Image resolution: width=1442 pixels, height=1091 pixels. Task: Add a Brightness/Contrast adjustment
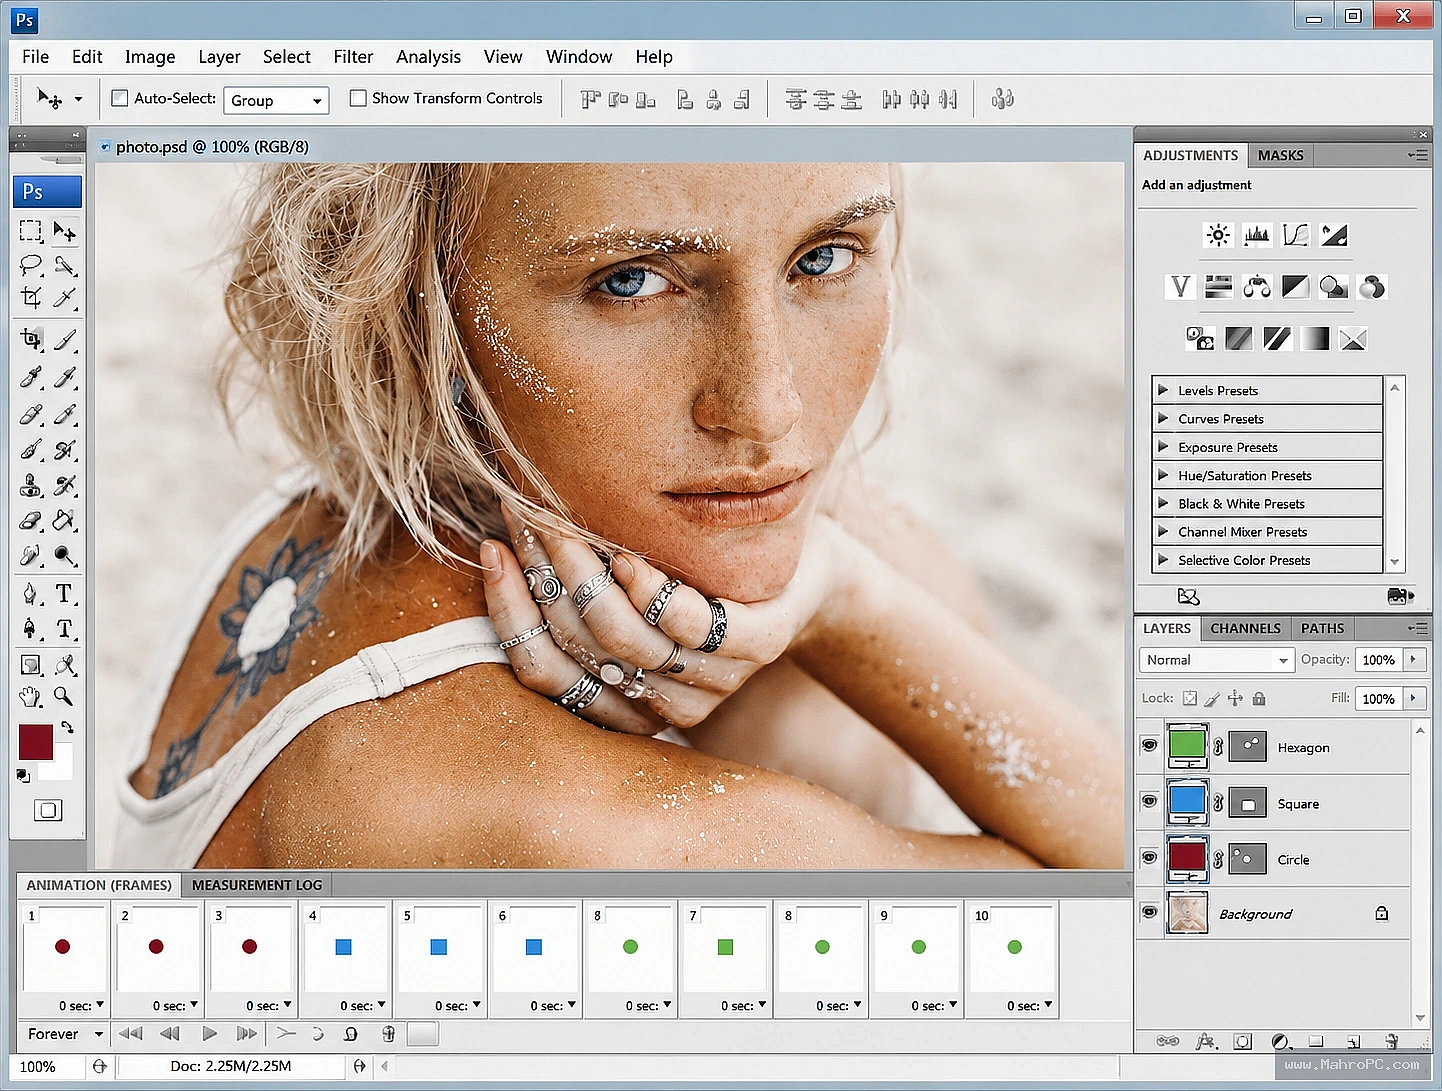[x=1218, y=235]
